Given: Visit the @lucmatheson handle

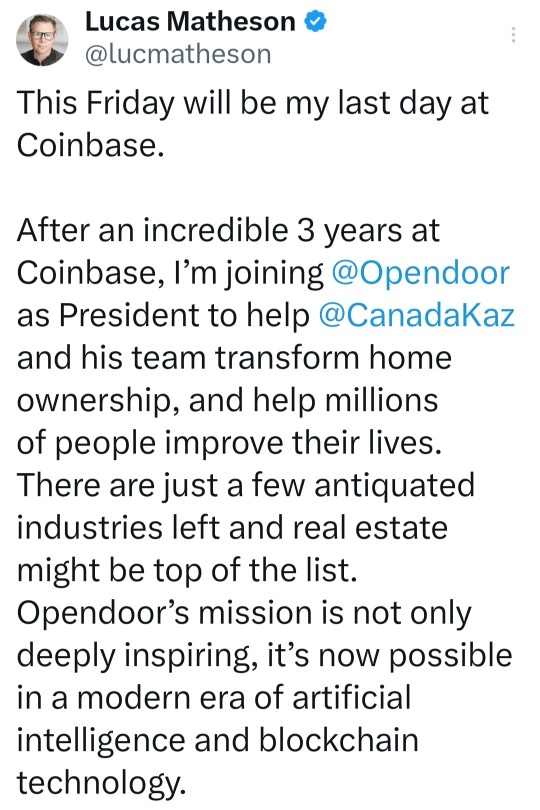Looking at the screenshot, I should (x=178, y=54).
